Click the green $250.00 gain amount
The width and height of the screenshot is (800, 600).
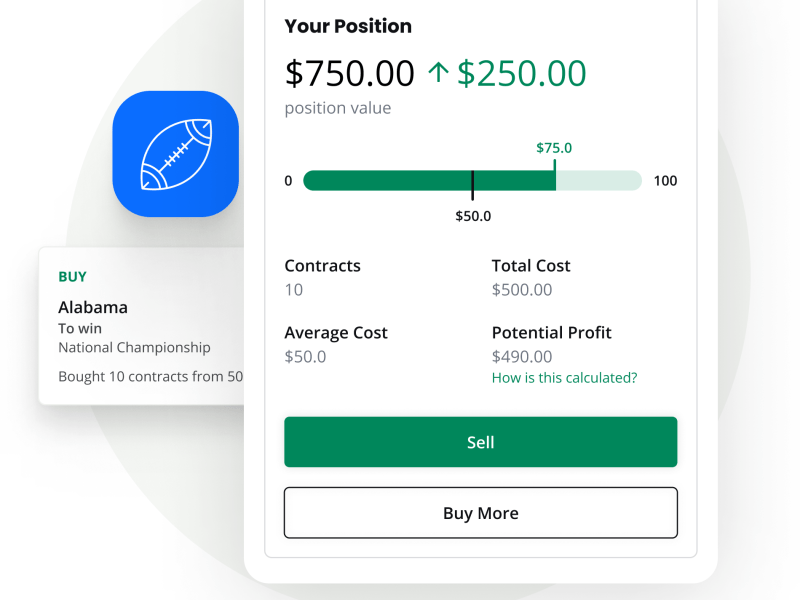[x=521, y=73]
